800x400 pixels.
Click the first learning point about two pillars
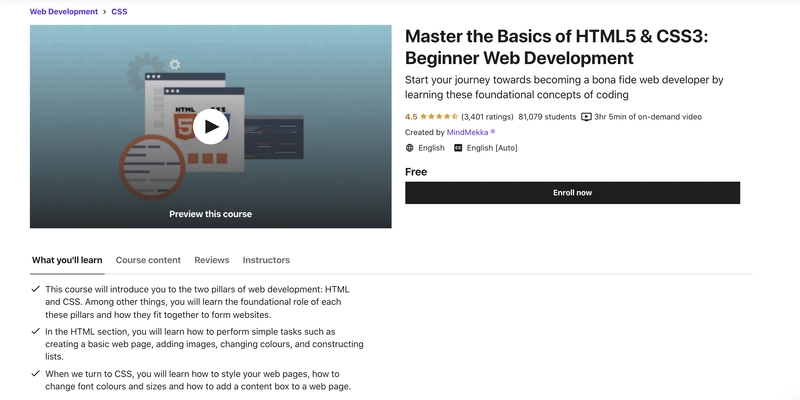click(x=197, y=302)
